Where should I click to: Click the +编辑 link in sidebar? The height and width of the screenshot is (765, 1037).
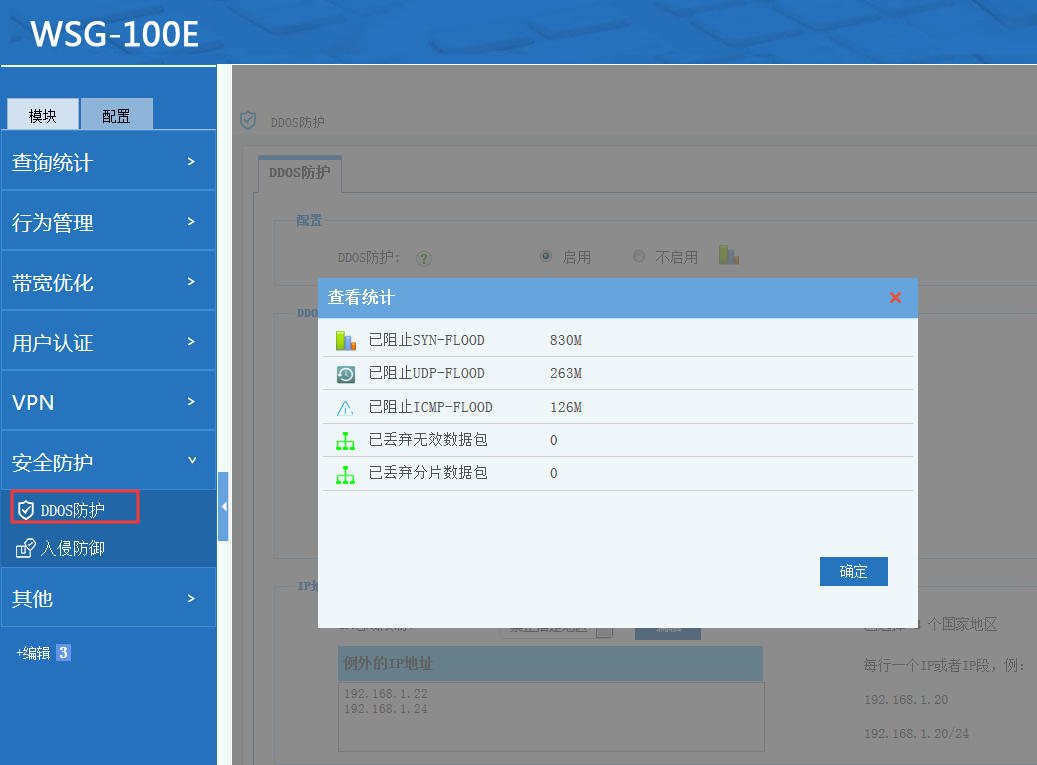coord(34,653)
